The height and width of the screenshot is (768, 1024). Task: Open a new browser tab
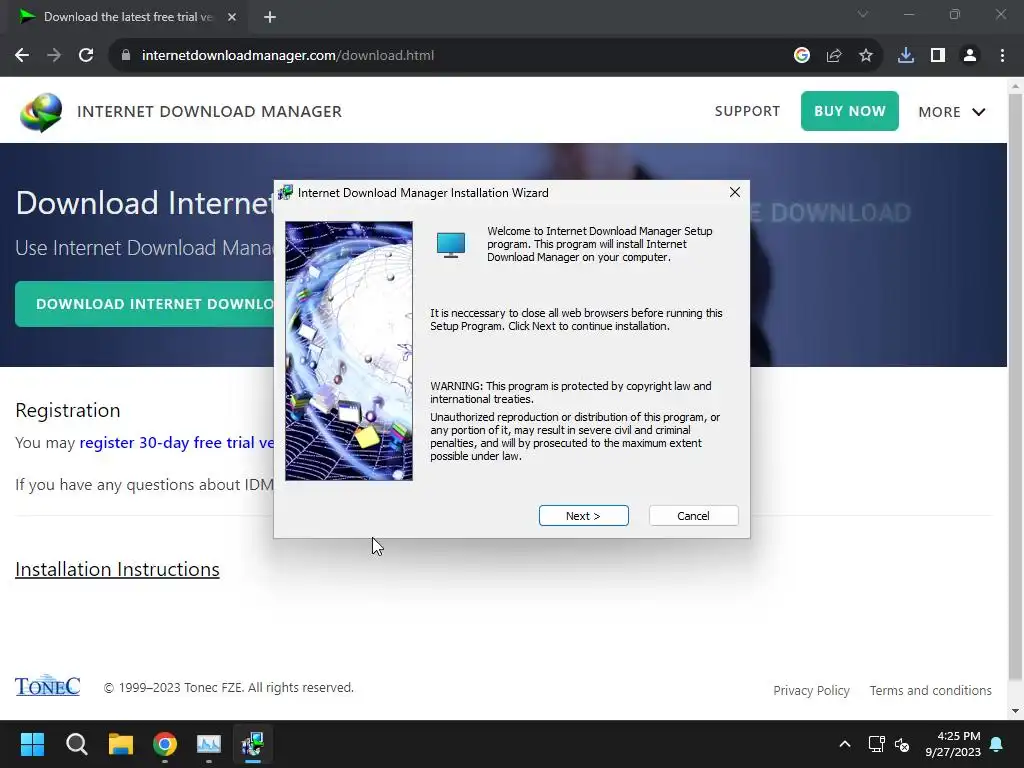270,17
